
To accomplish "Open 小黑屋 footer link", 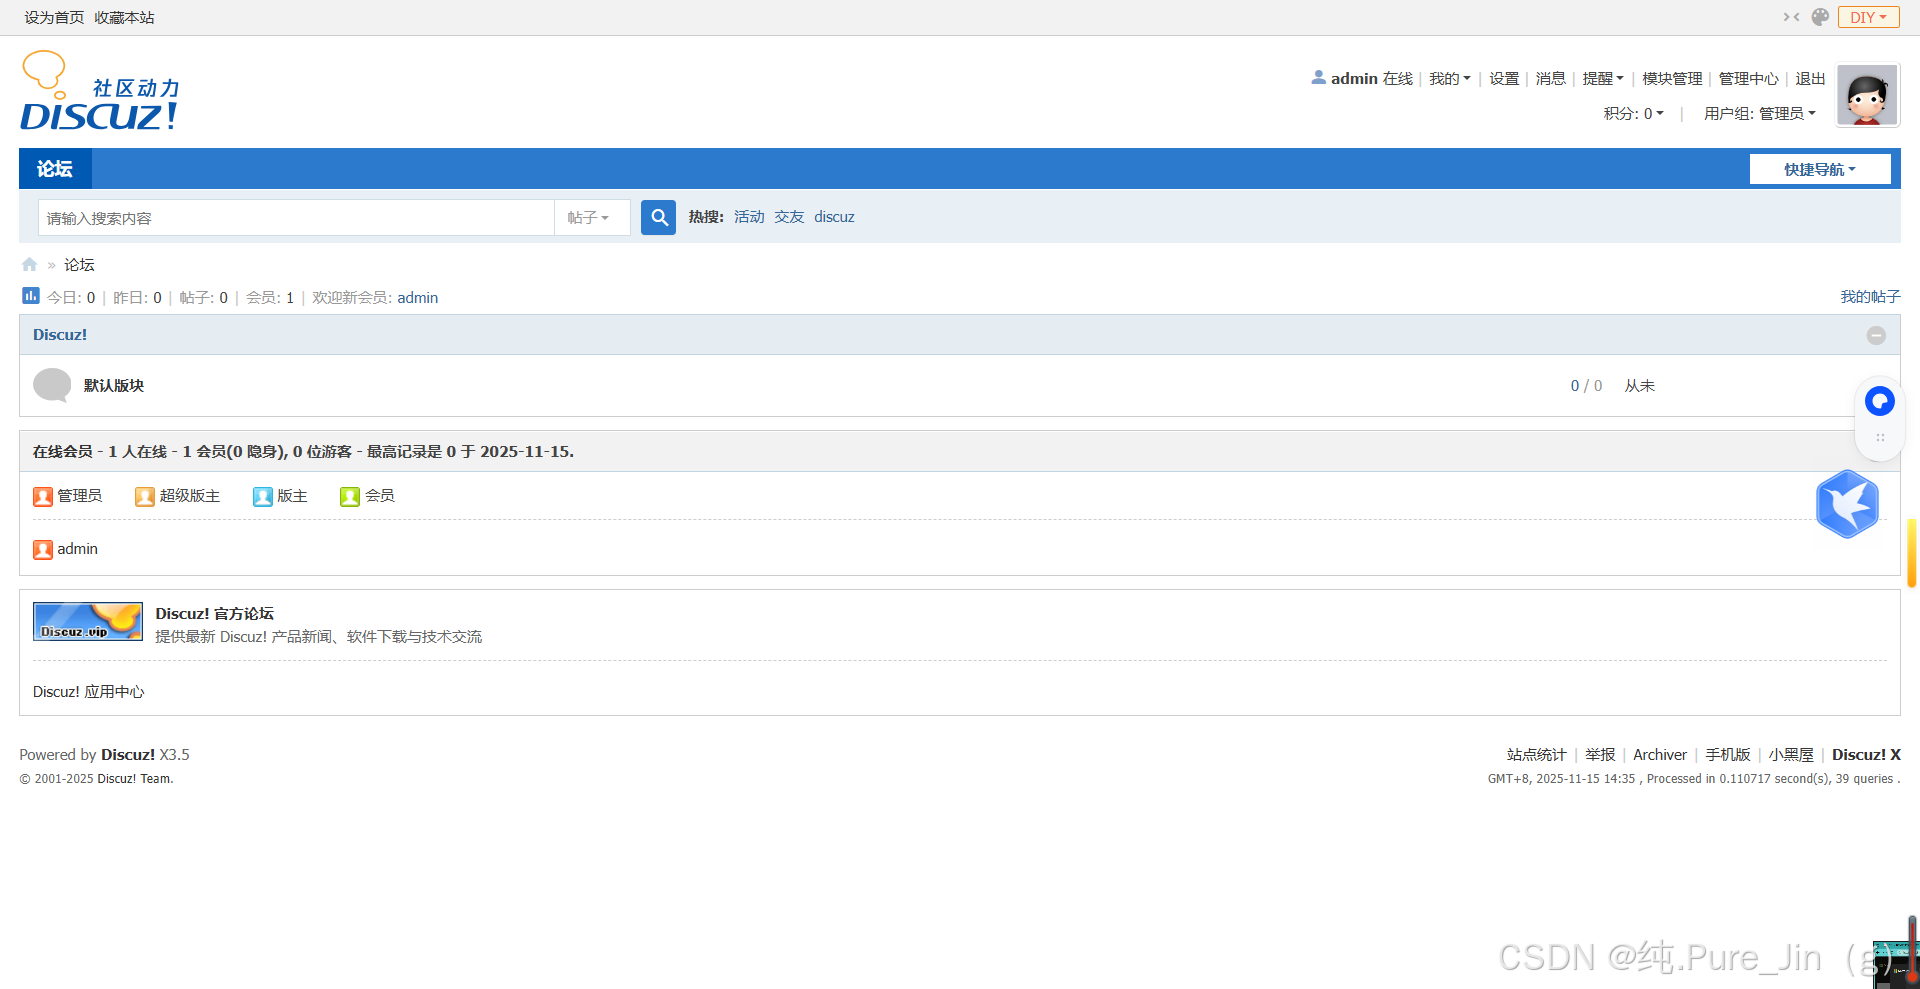I will (1791, 755).
